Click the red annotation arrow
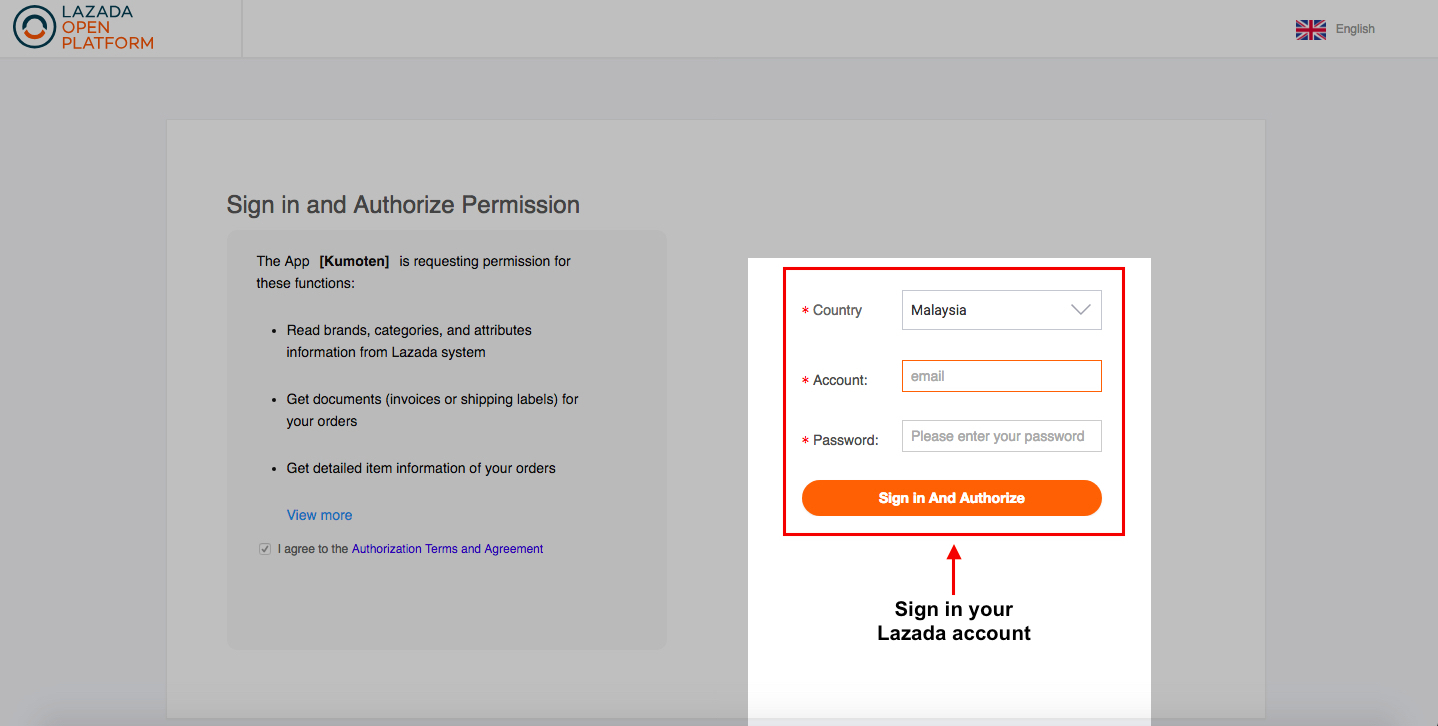Viewport: 1438px width, 726px height. pyautogui.click(x=953, y=569)
